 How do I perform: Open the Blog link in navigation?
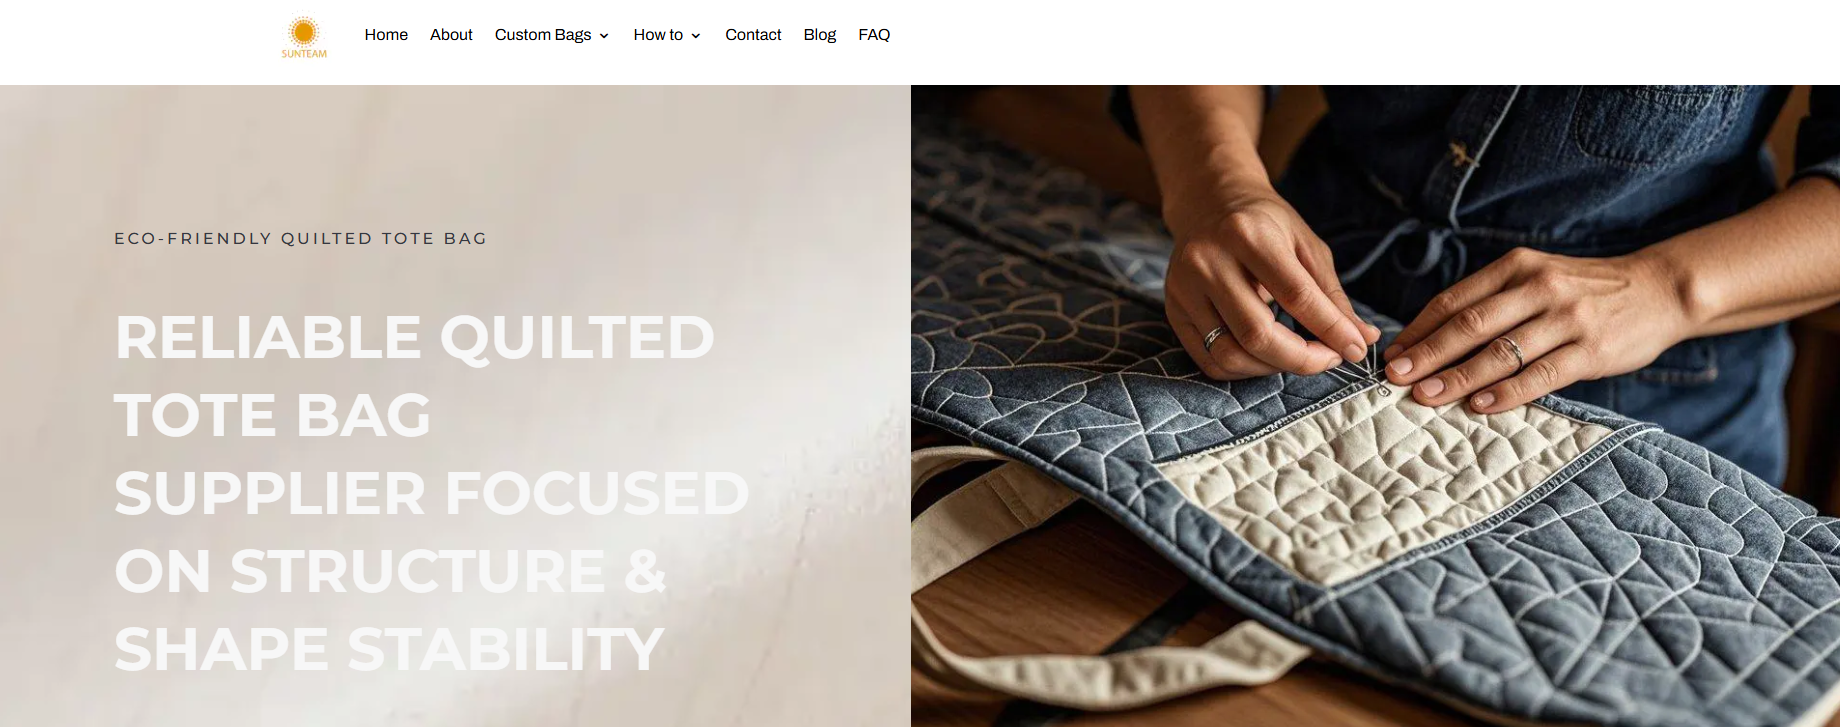pos(819,35)
